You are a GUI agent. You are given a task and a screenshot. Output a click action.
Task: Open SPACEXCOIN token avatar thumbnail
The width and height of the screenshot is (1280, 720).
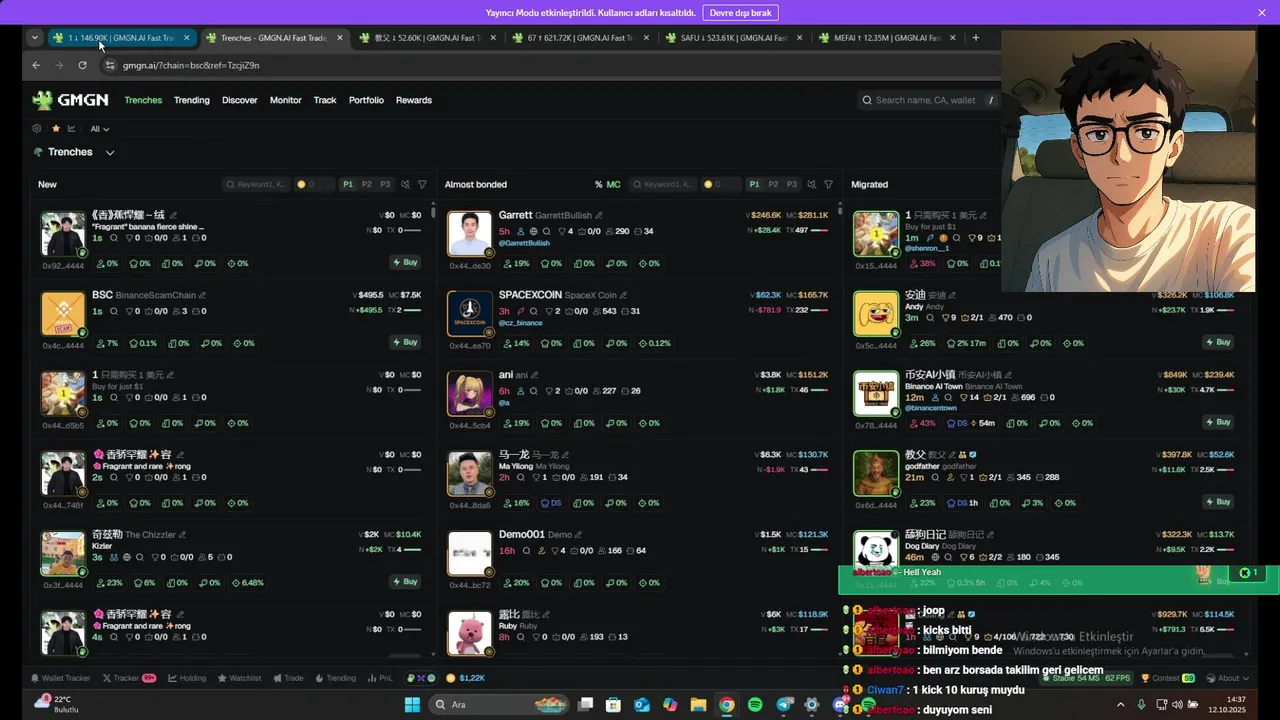pos(469,313)
